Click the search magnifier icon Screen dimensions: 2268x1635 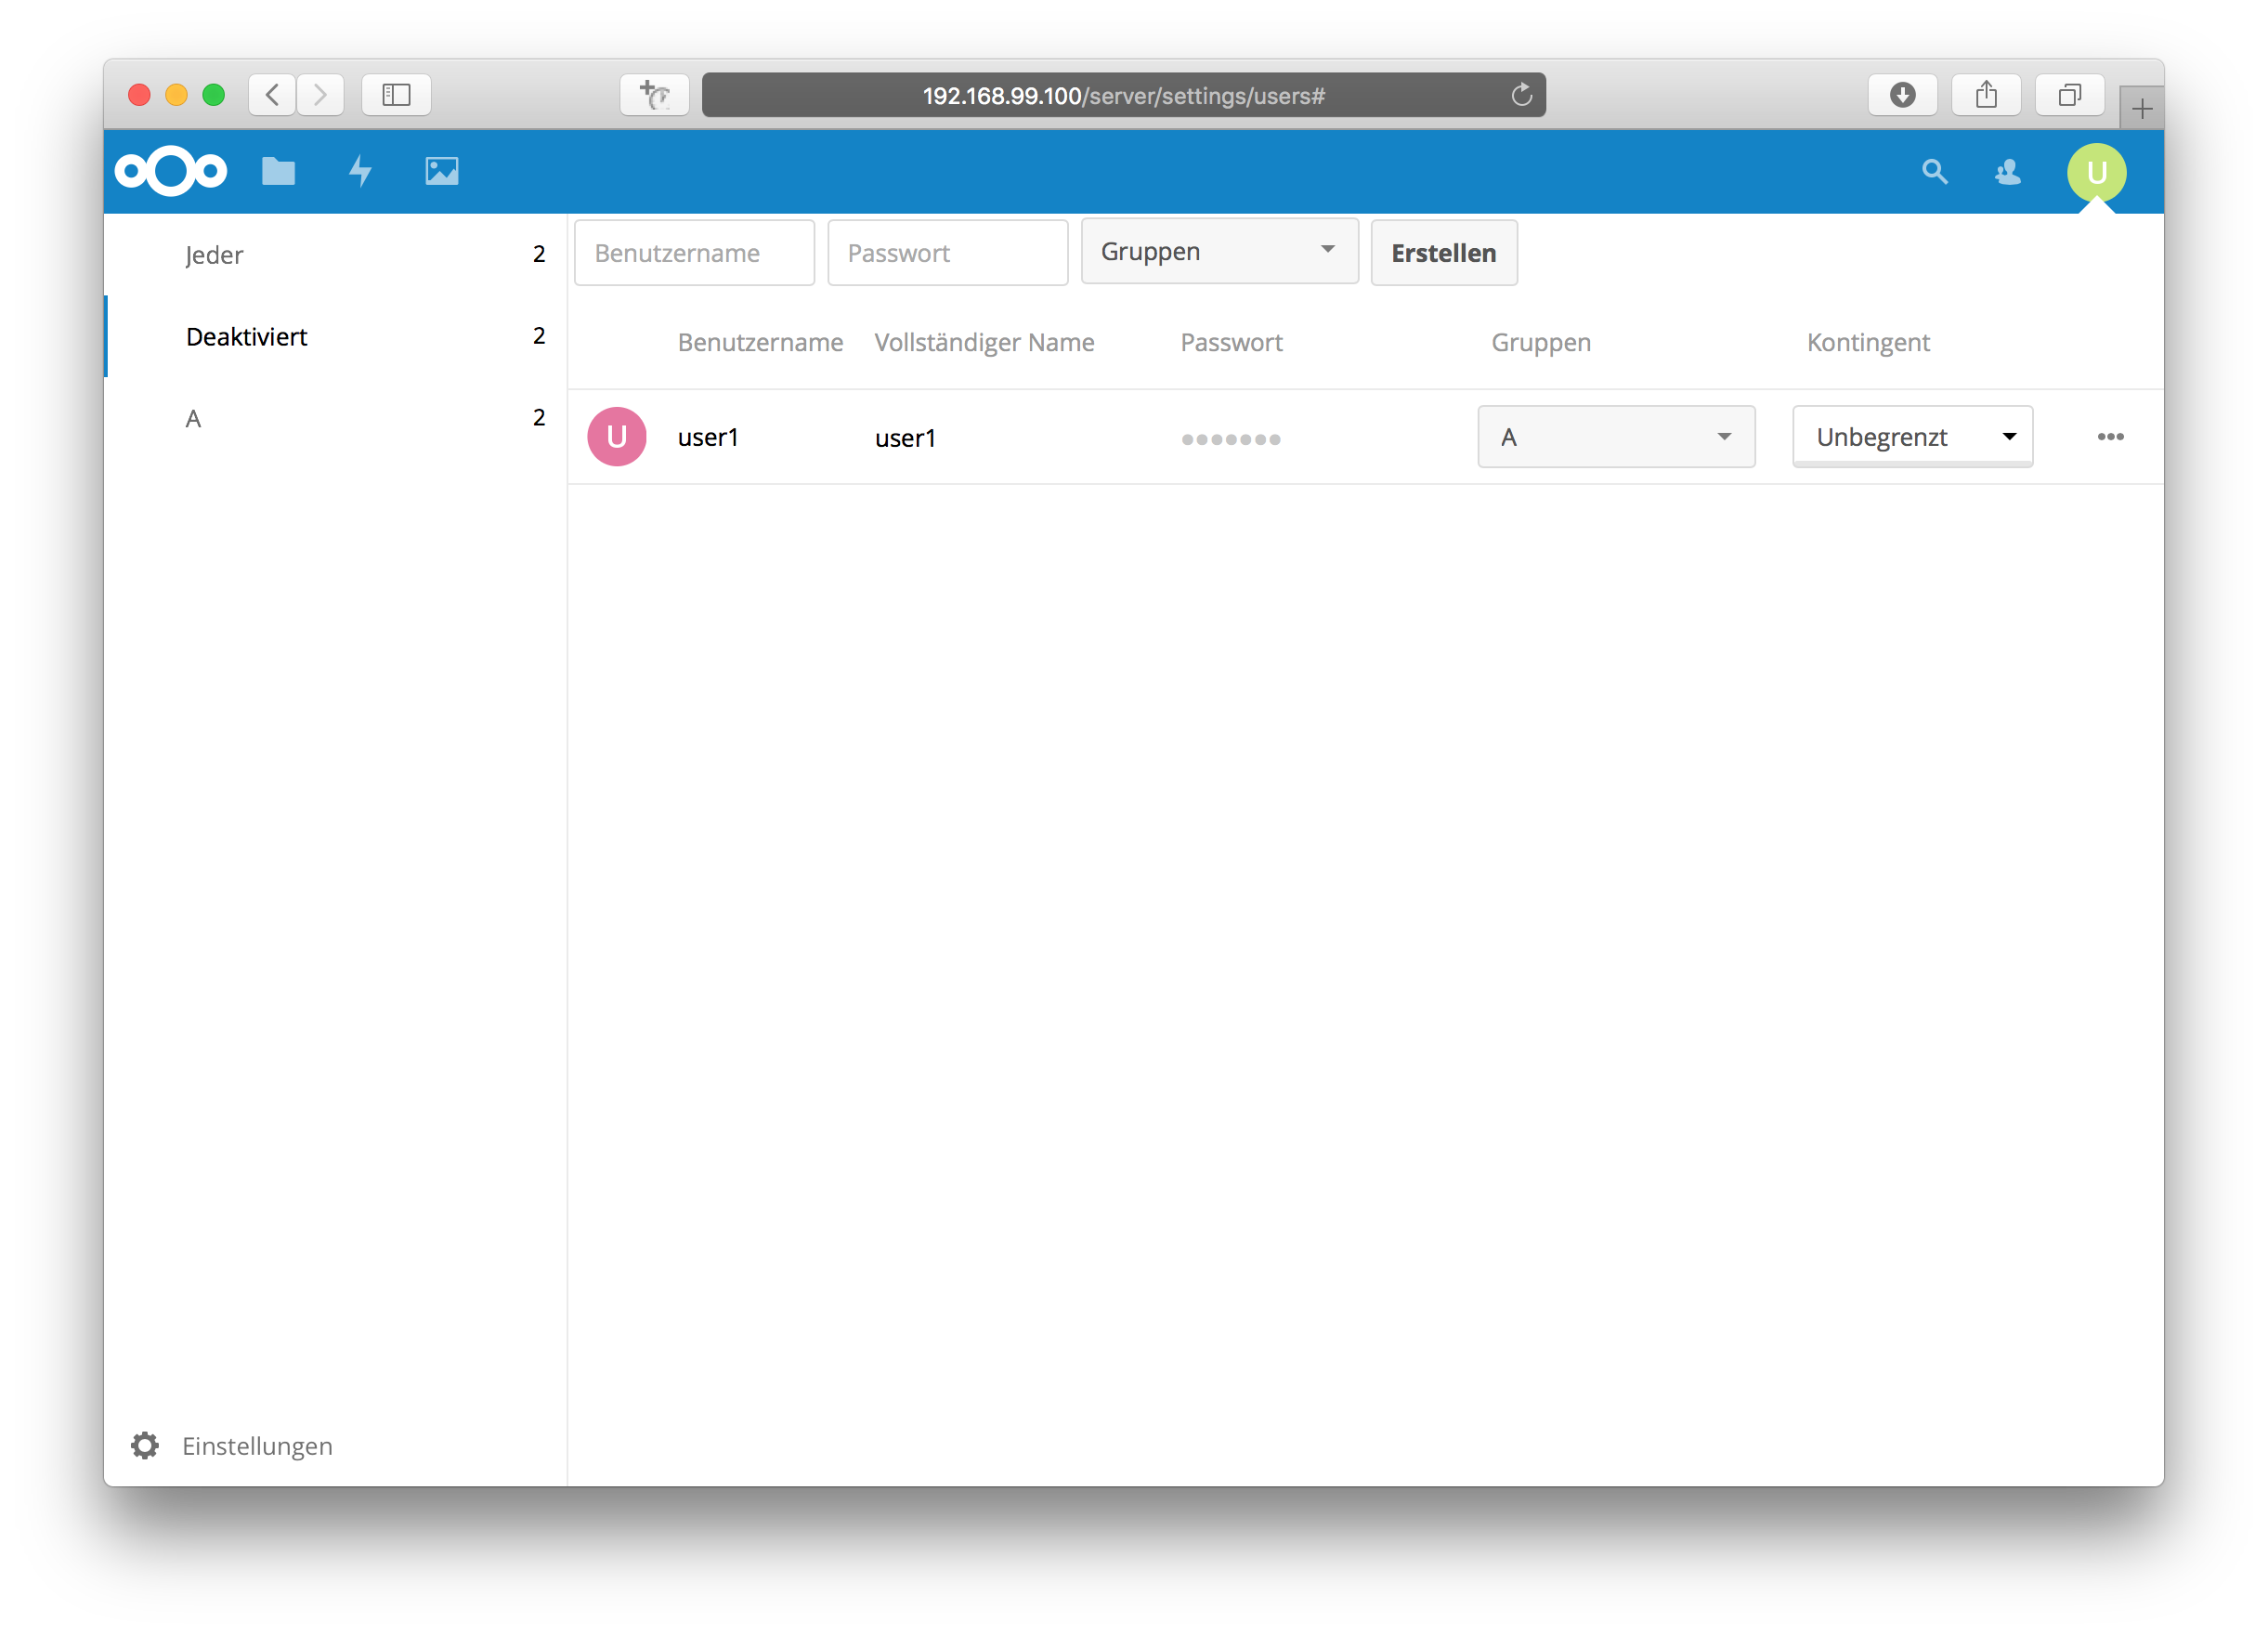[x=1934, y=172]
